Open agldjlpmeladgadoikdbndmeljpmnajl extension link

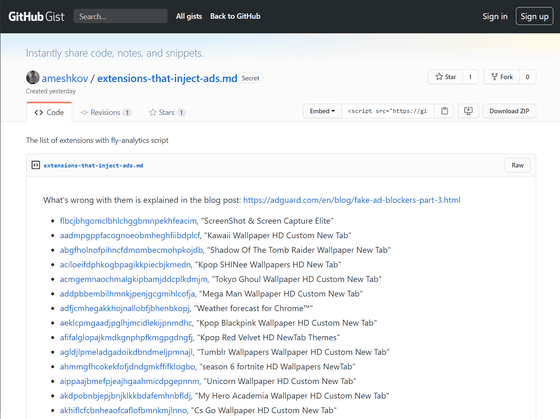pyautogui.click(x=126, y=352)
